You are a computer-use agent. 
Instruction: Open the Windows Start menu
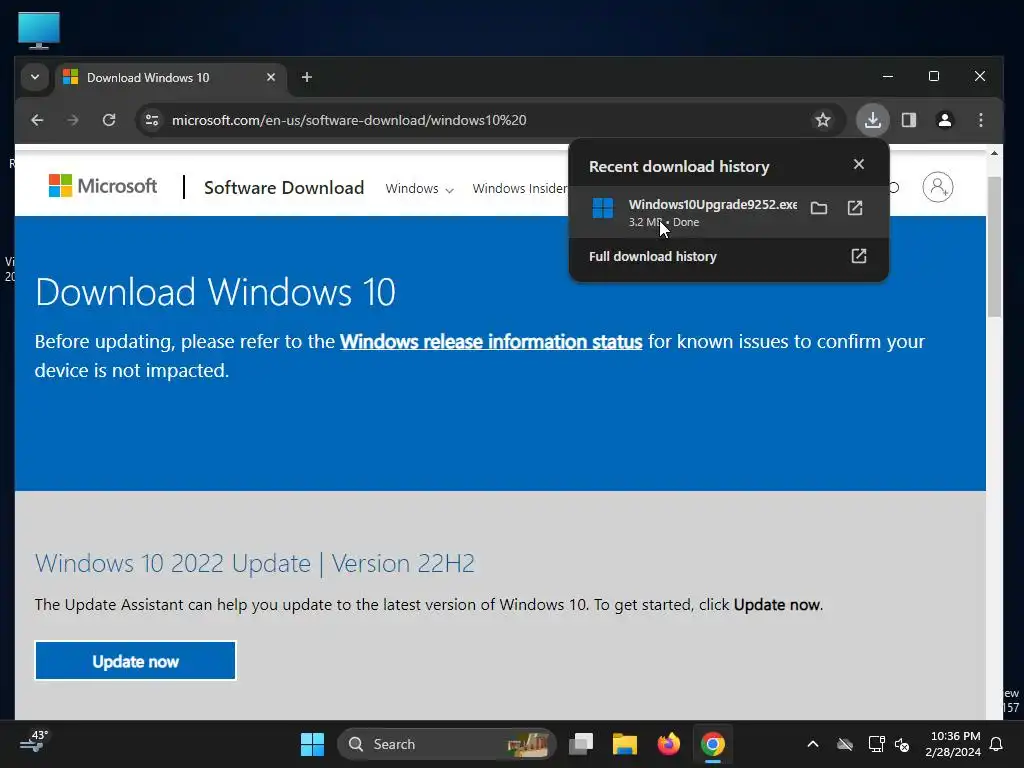[312, 744]
